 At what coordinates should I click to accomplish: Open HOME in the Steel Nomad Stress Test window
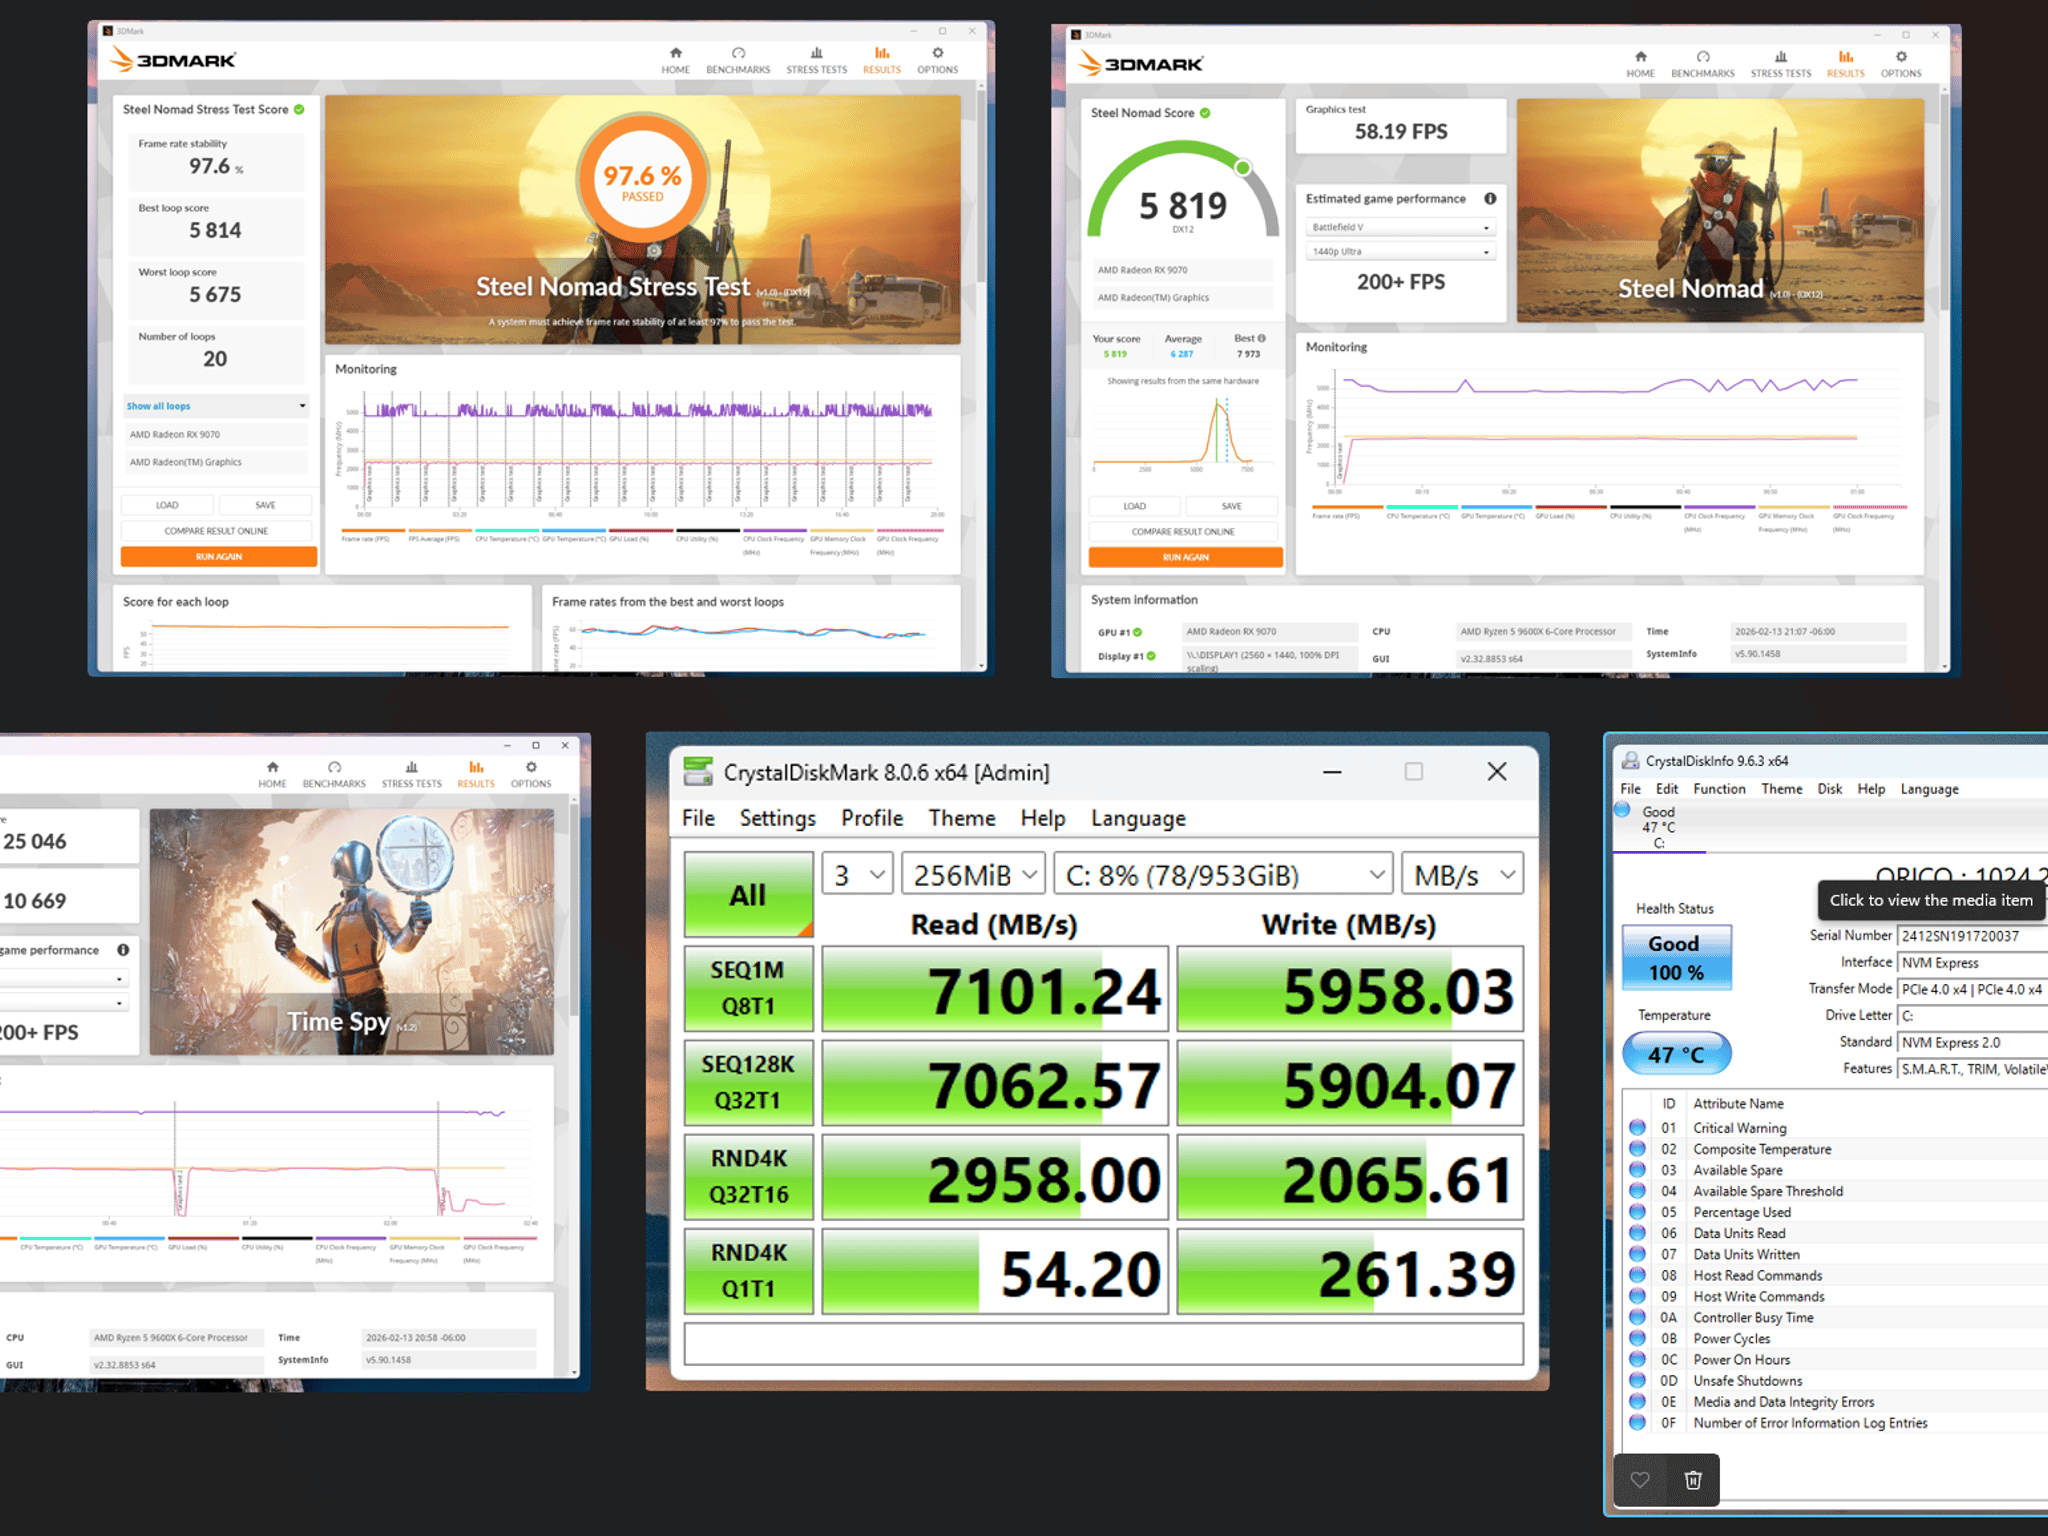tap(675, 60)
